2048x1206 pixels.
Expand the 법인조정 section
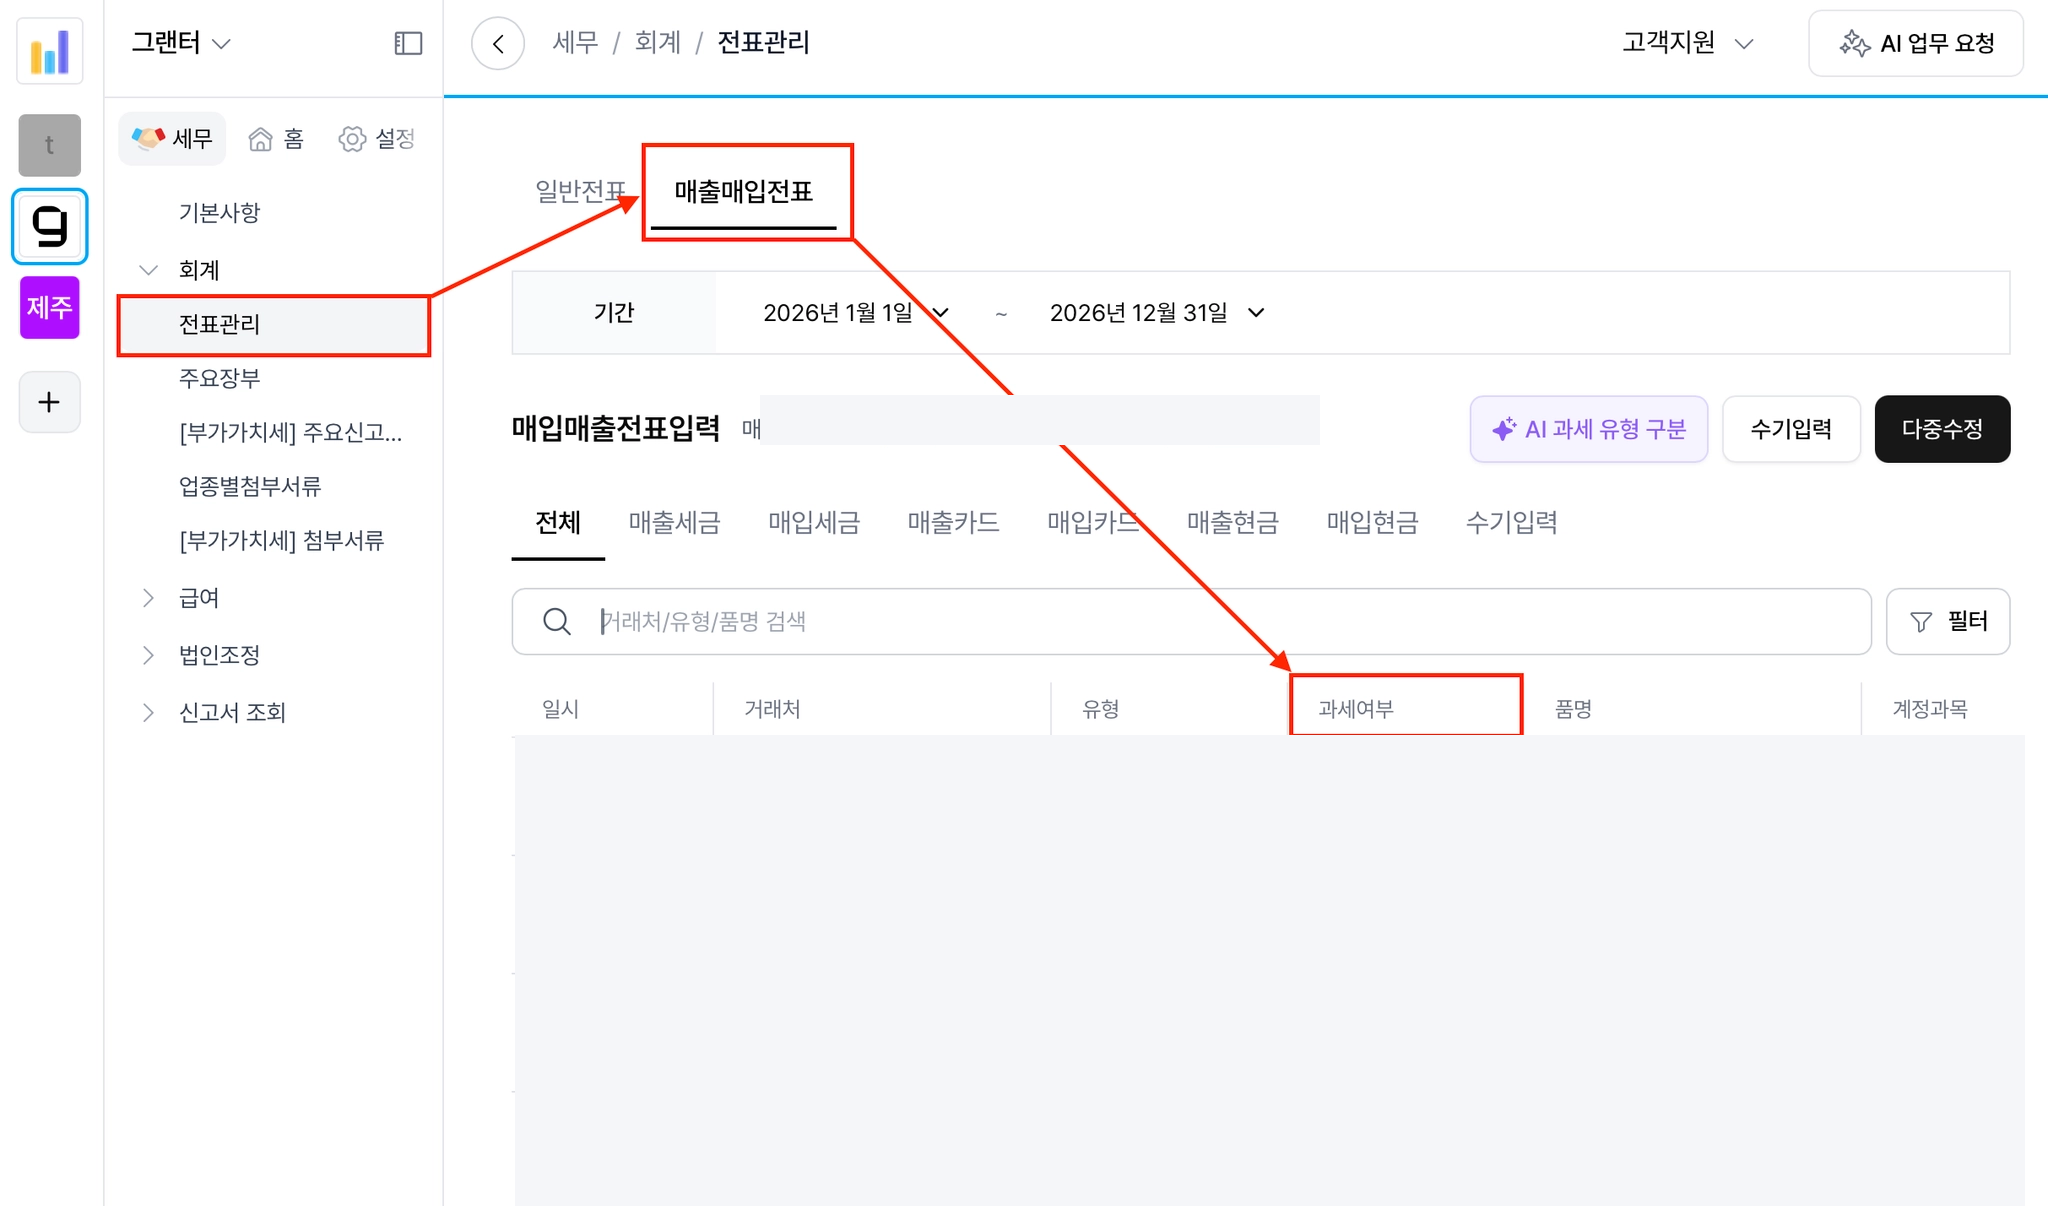coord(148,654)
